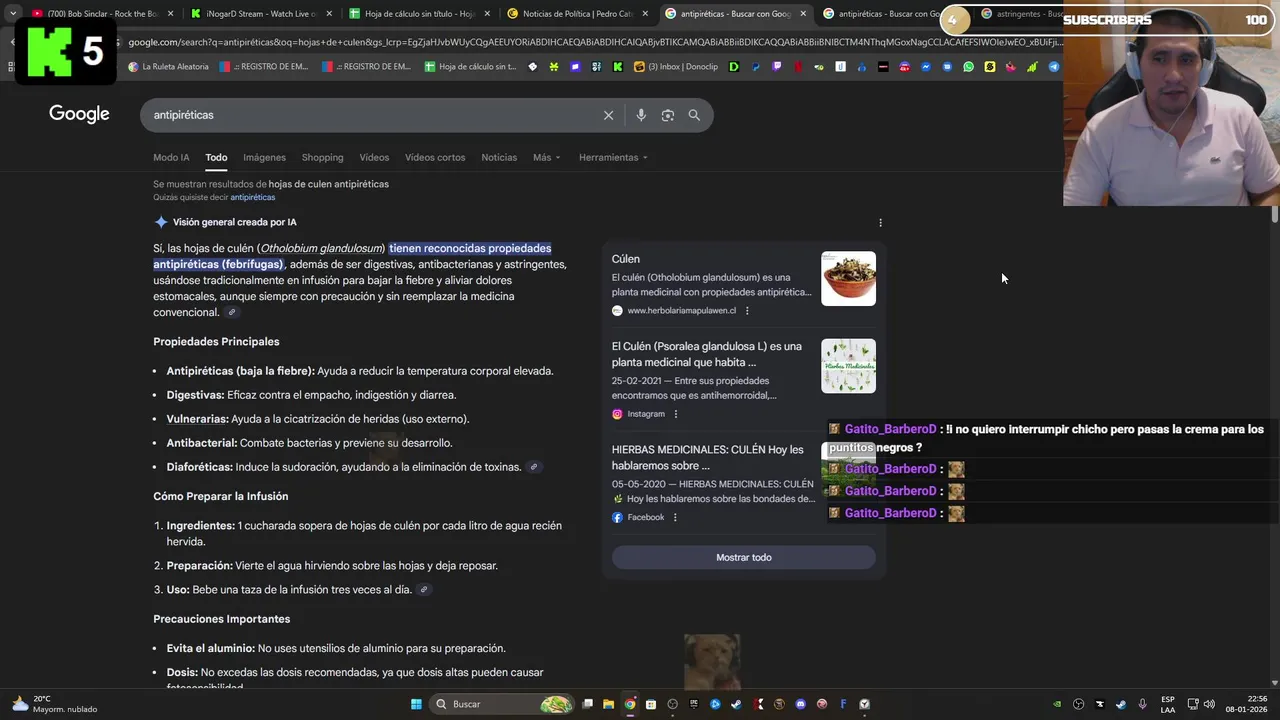Start voice search with the microphone icon
This screenshot has height=720, width=1280.
point(641,115)
